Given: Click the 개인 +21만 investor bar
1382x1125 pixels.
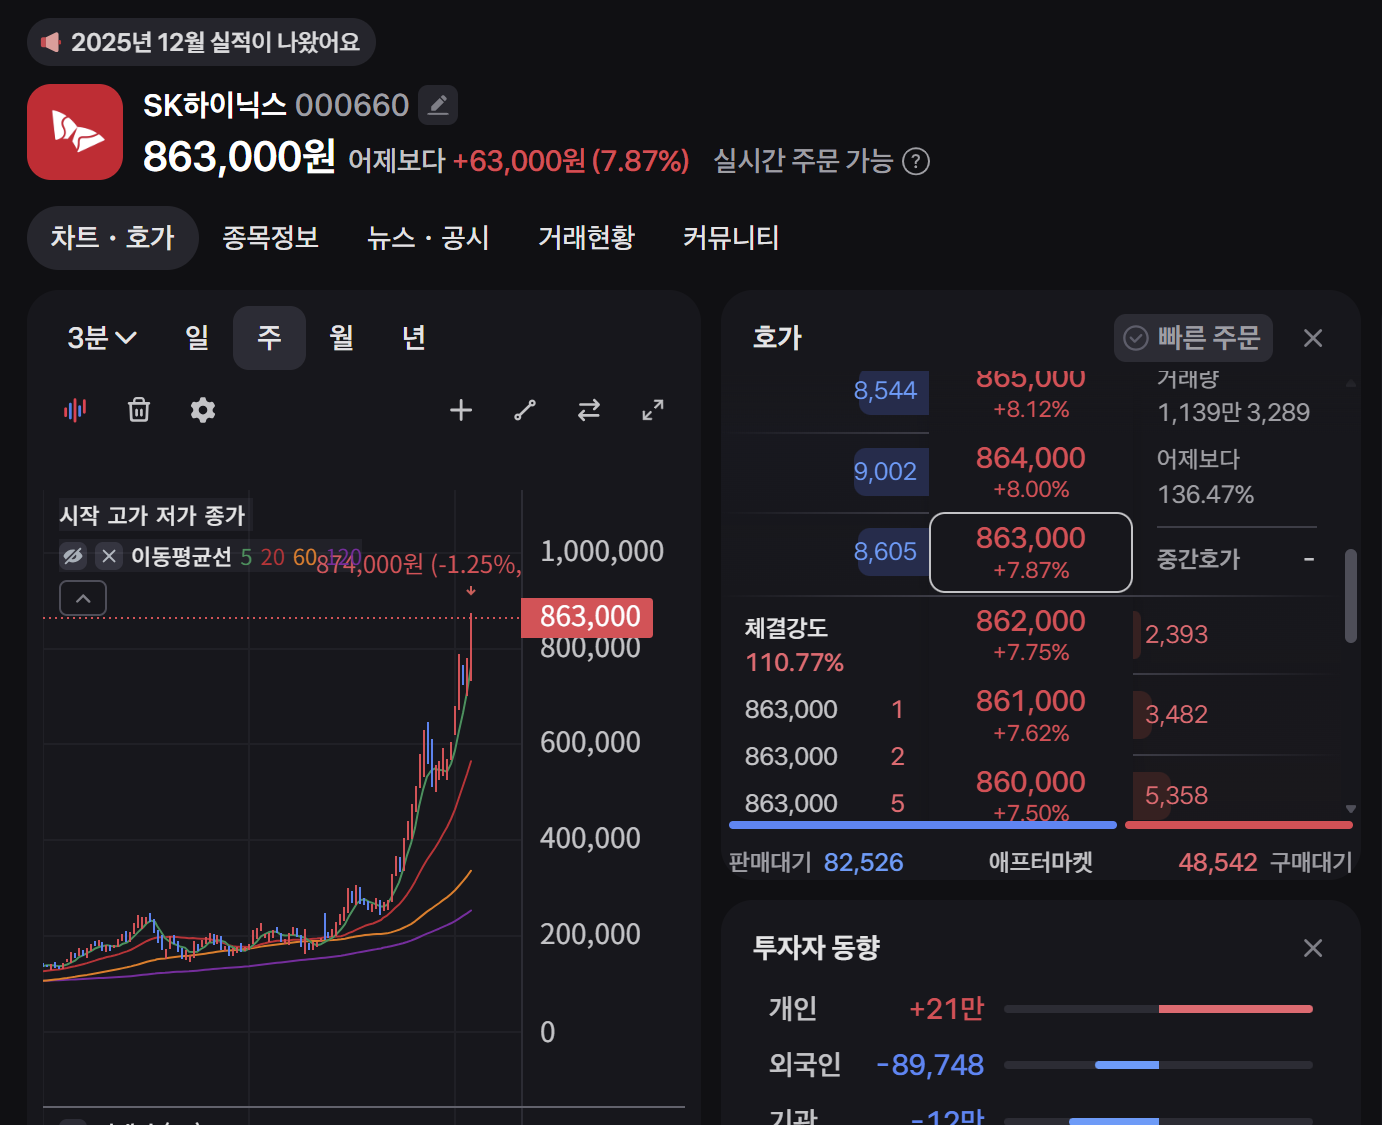Looking at the screenshot, I should (x=1158, y=1009).
